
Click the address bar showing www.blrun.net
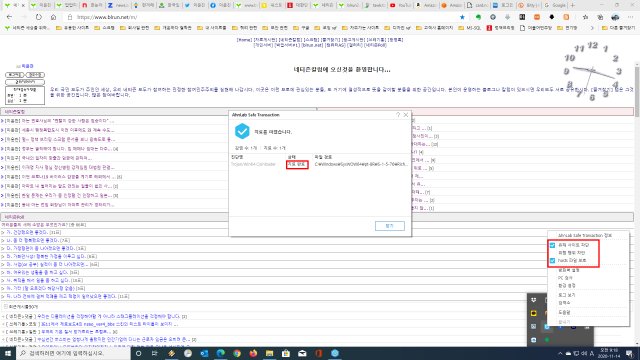(x=261, y=17)
